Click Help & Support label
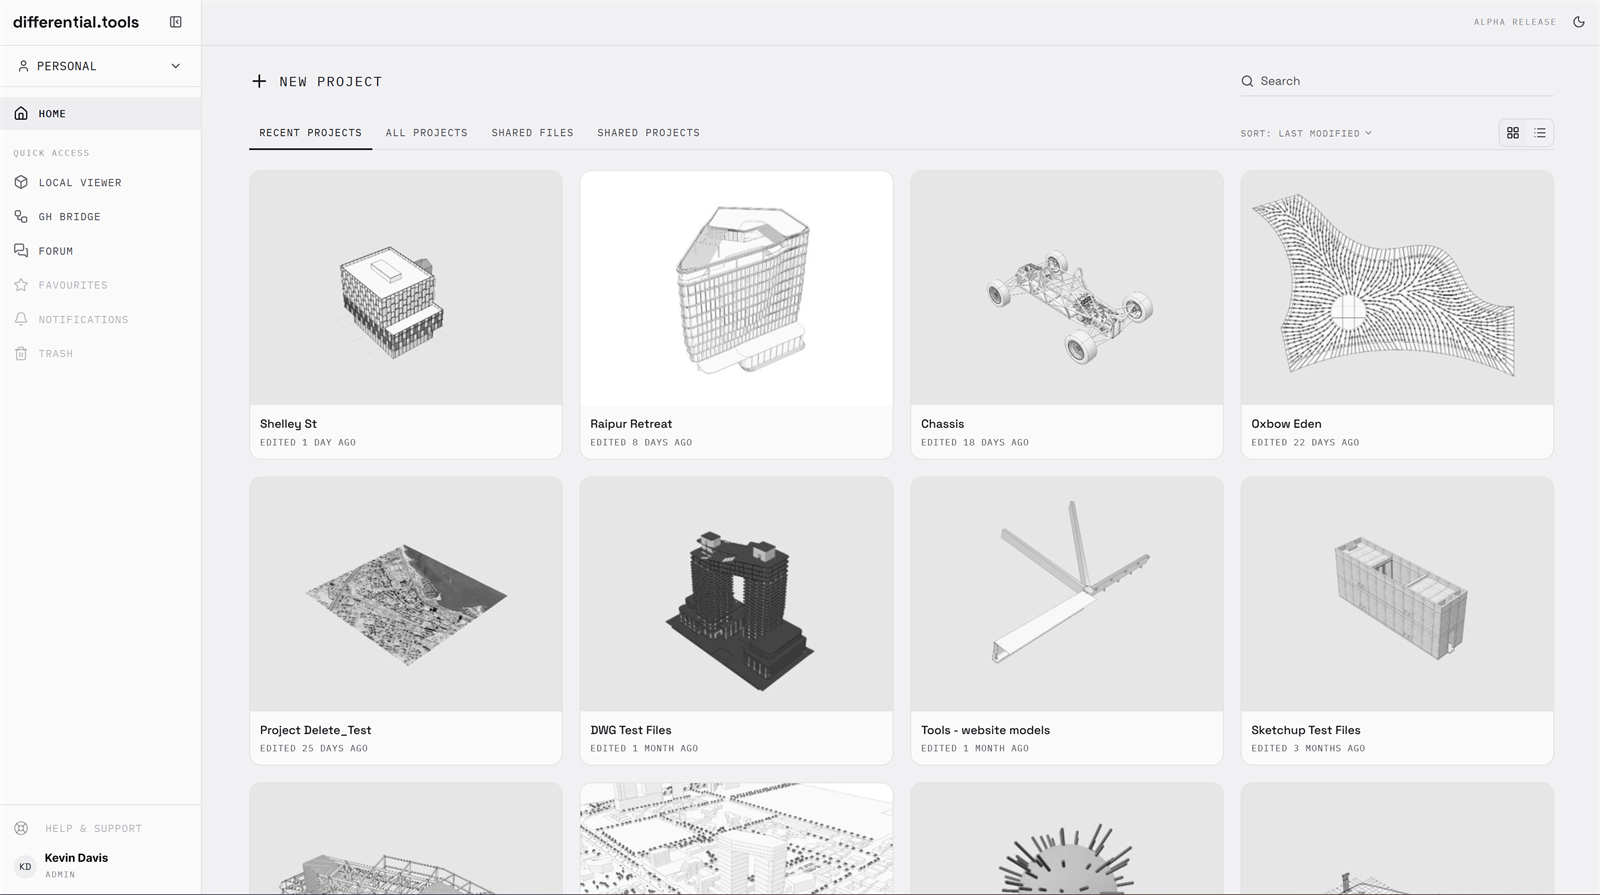1600x895 pixels. 93,828
